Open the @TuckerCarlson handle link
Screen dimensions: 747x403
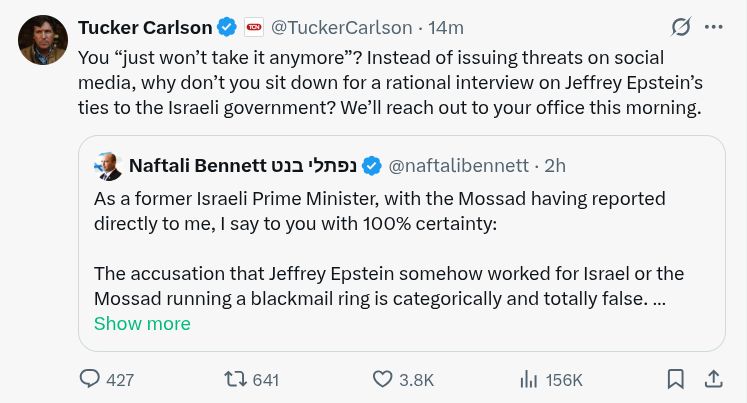tap(342, 28)
